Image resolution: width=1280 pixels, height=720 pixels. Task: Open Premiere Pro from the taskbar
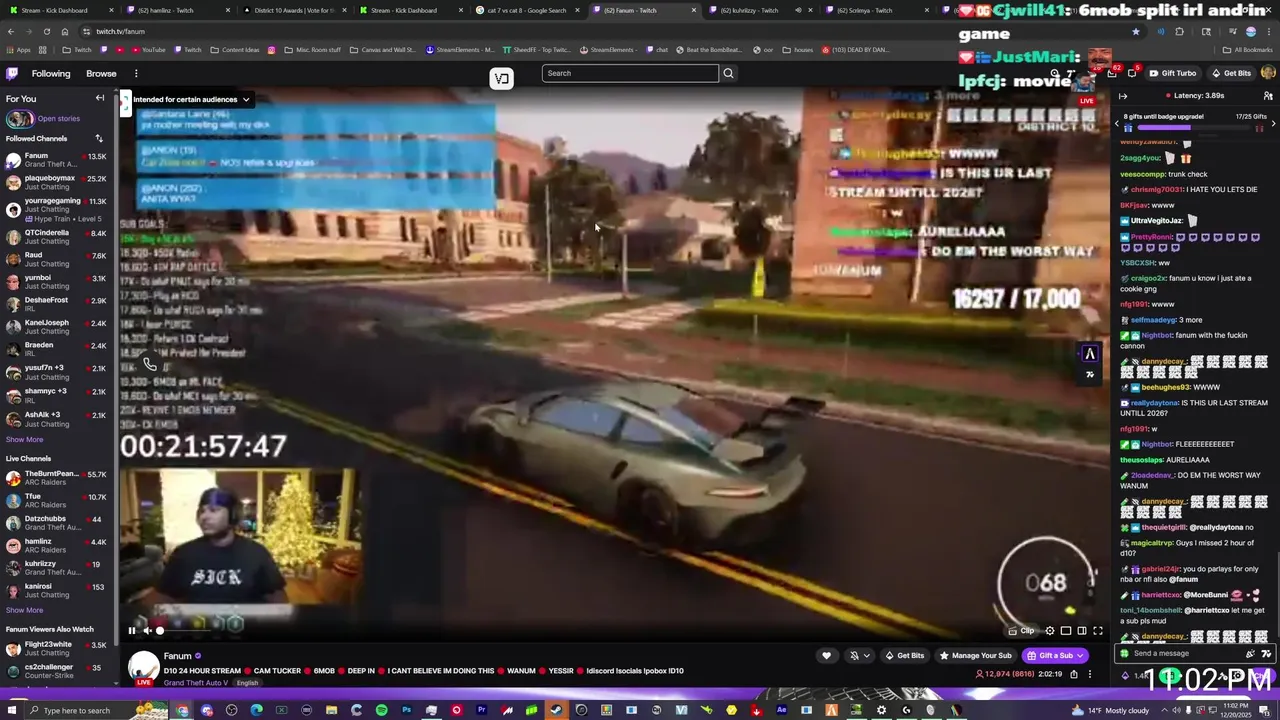(x=481, y=710)
